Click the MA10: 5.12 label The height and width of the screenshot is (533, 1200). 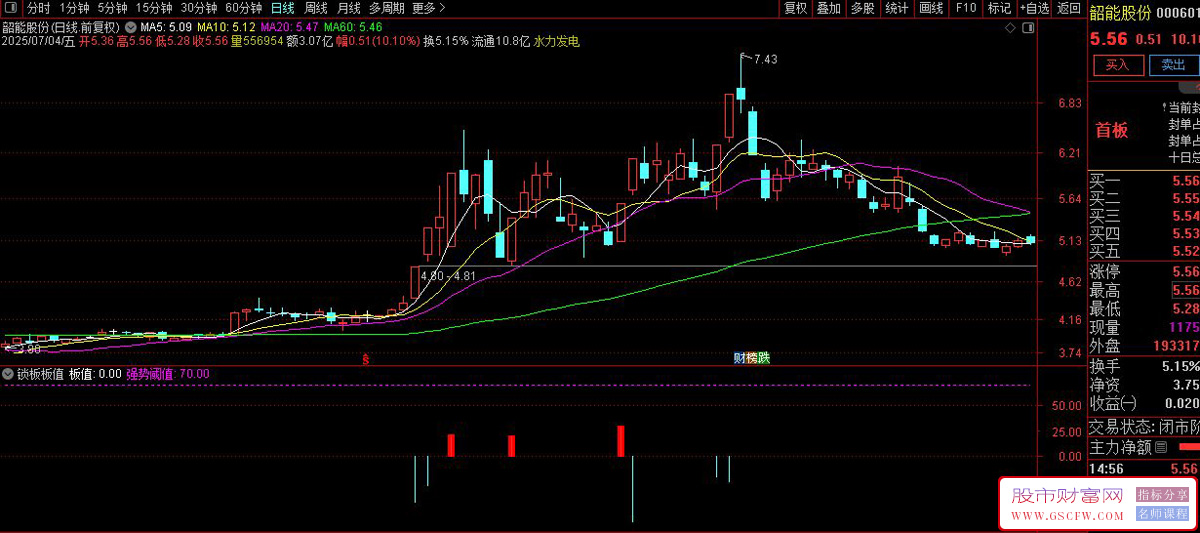pos(225,26)
